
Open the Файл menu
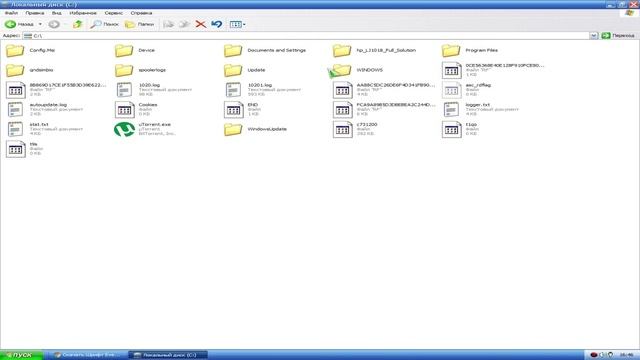coord(11,13)
